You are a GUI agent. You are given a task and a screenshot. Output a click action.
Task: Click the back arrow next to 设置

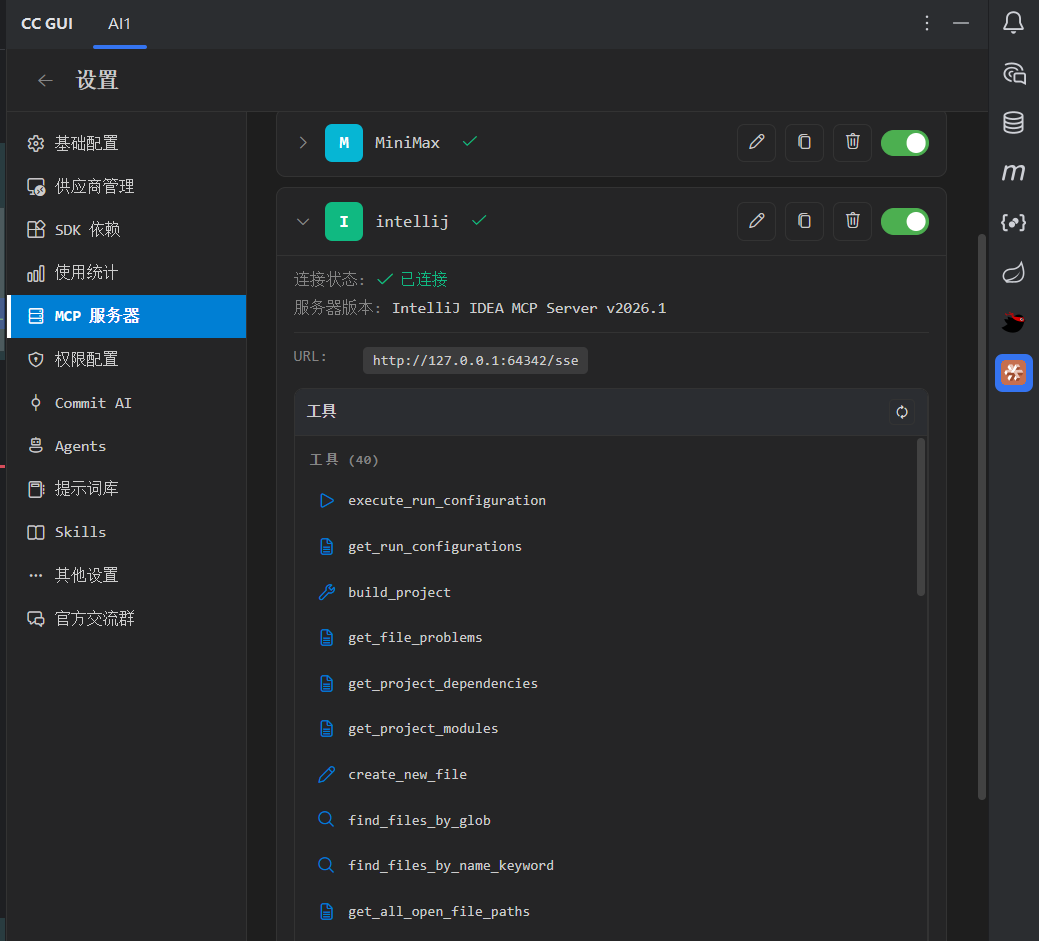coord(45,81)
